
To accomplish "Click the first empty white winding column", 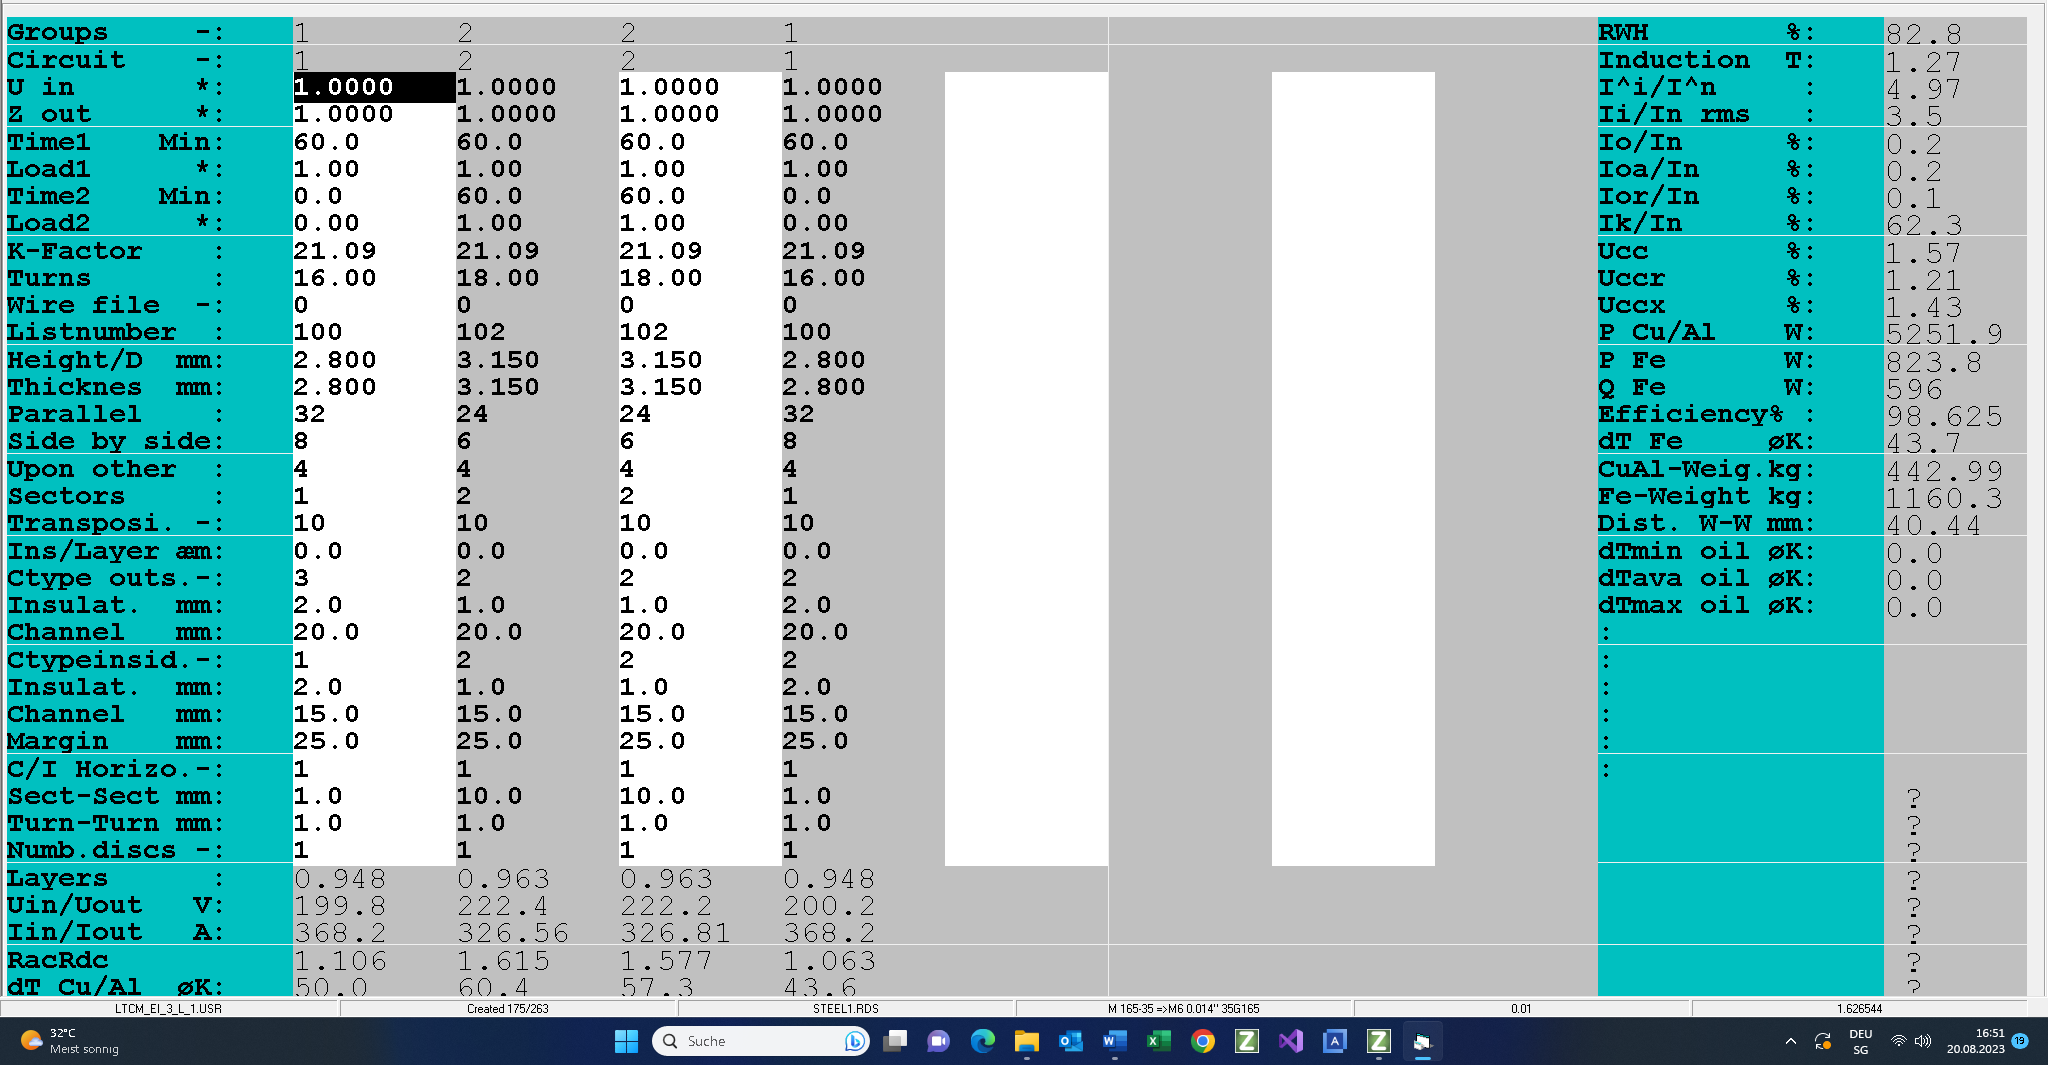I will coord(1026,468).
